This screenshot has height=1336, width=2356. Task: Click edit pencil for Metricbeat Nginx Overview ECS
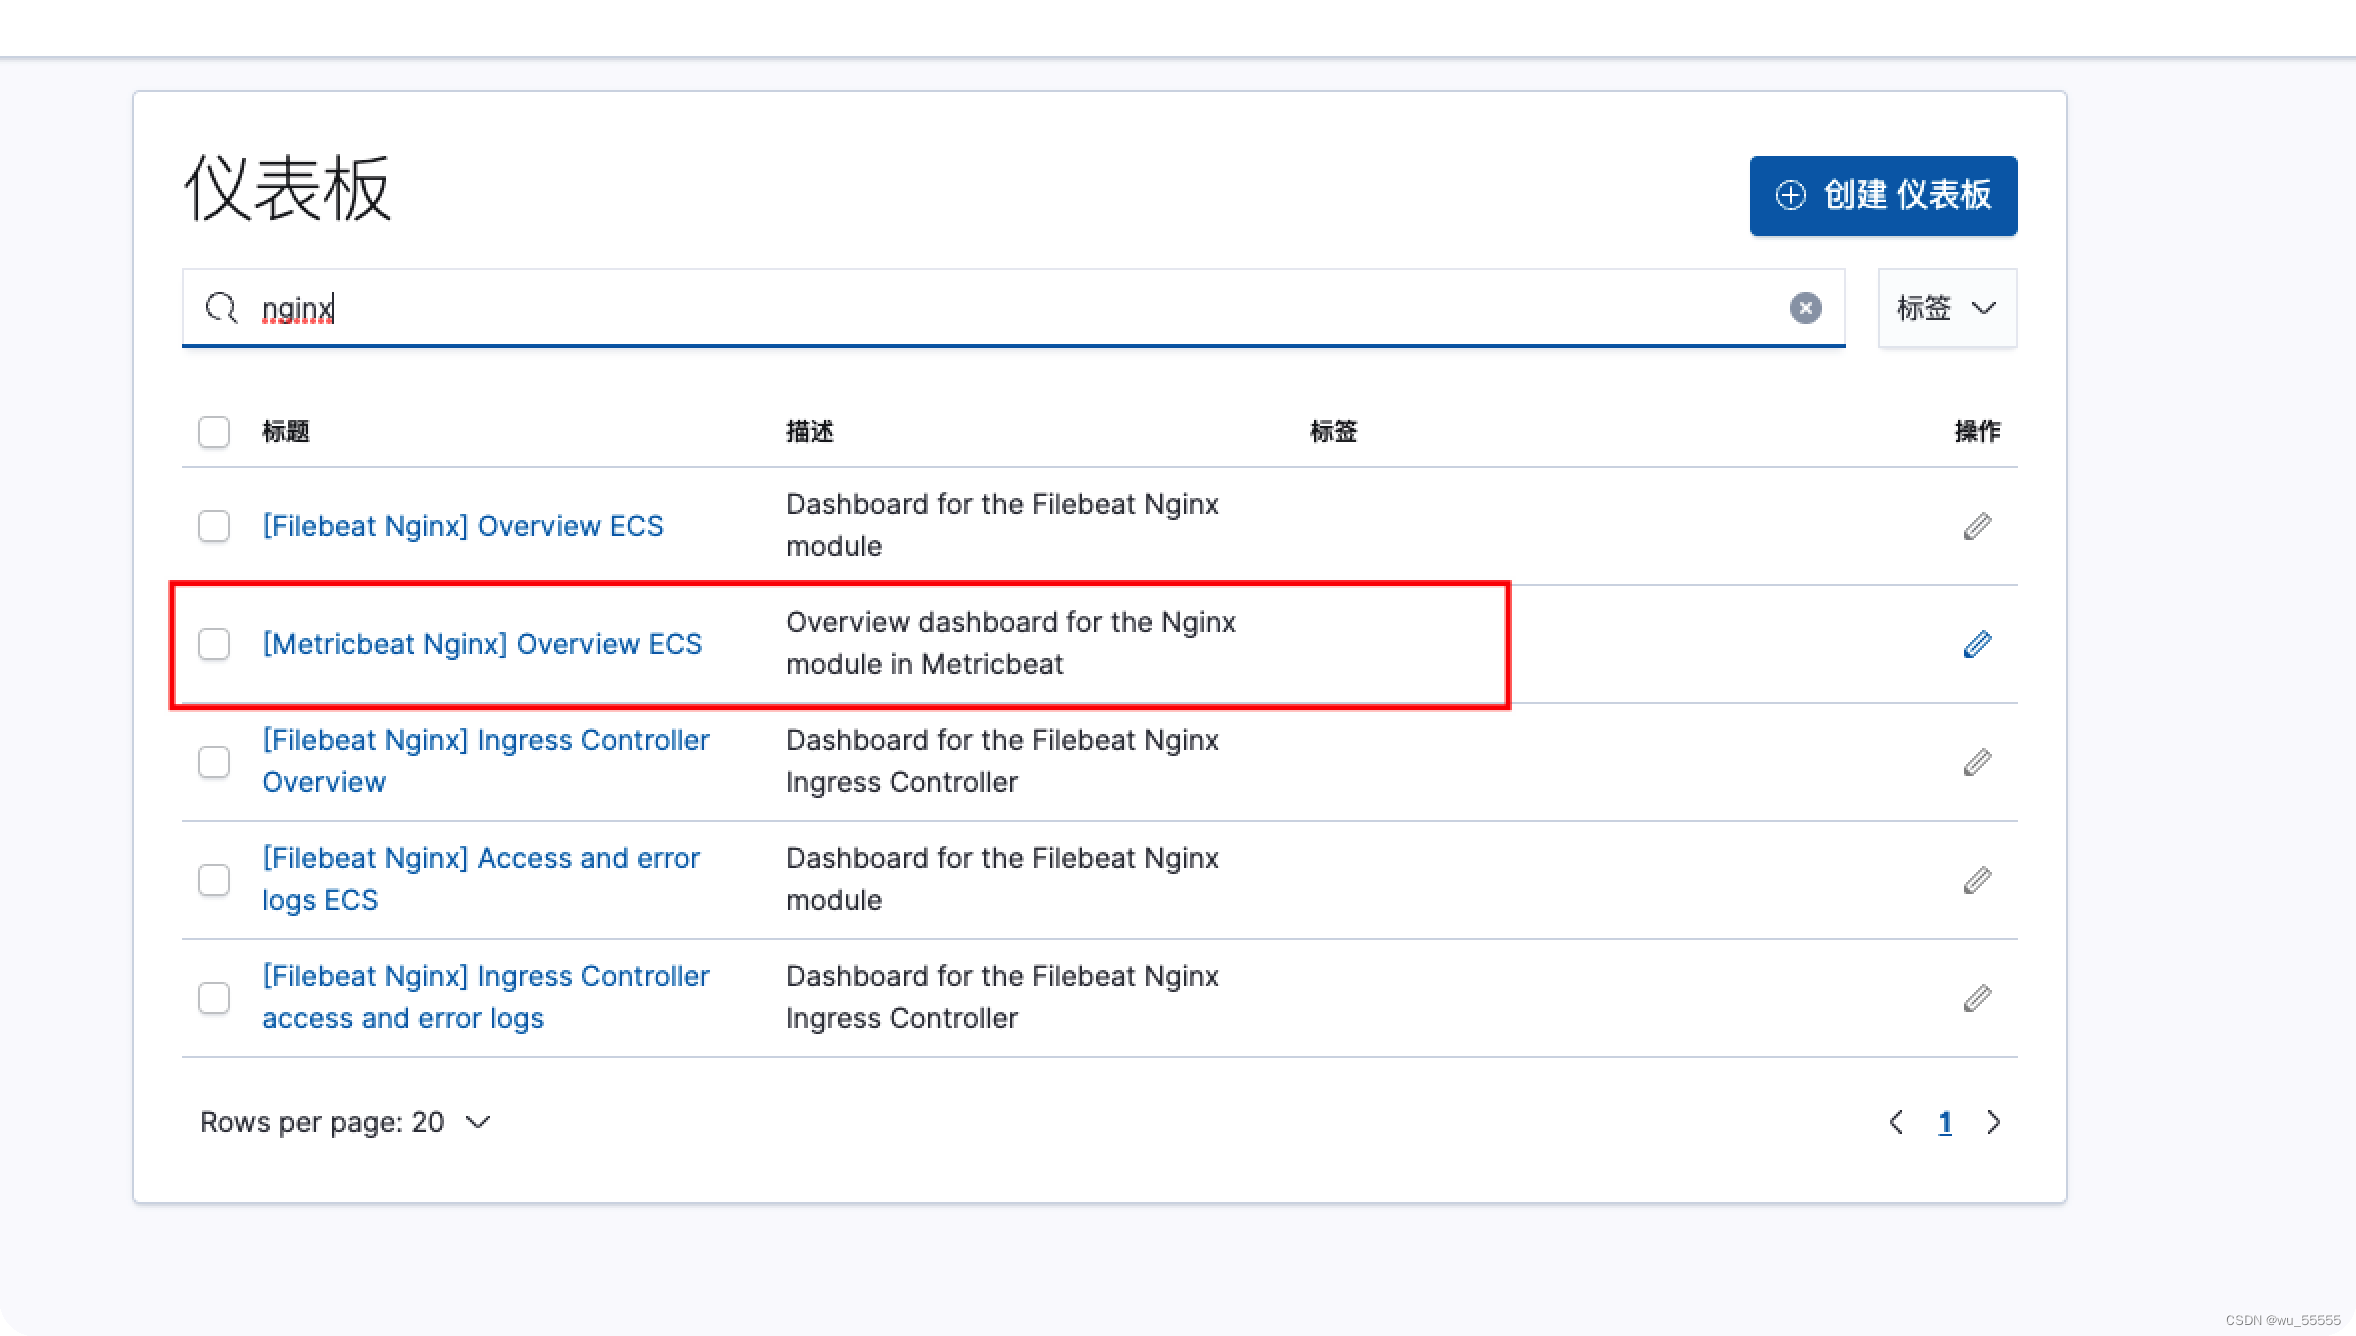point(1976,644)
